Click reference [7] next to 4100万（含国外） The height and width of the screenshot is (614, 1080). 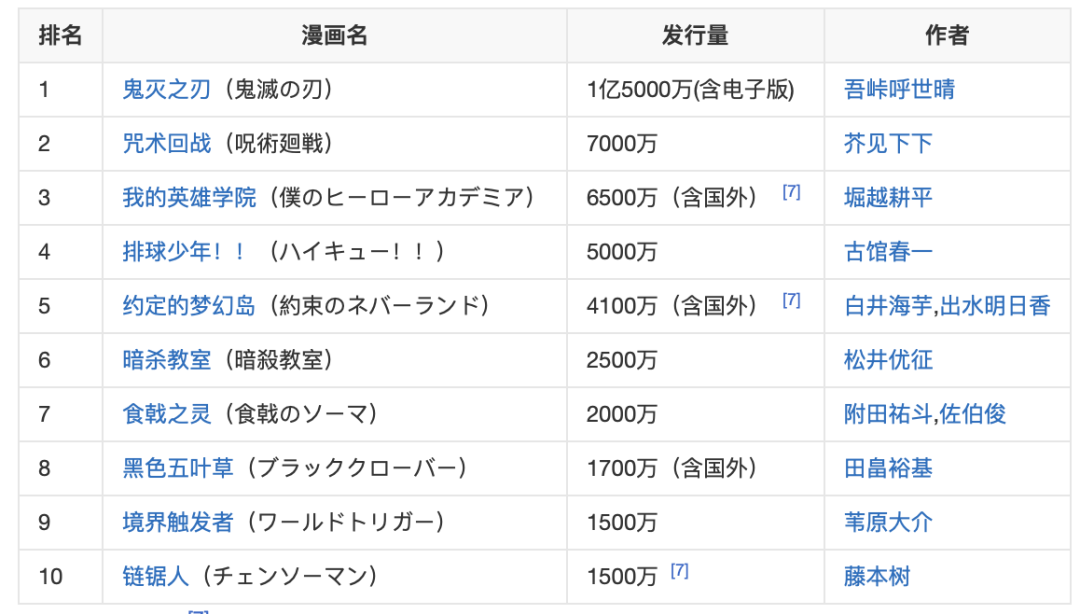(x=791, y=300)
